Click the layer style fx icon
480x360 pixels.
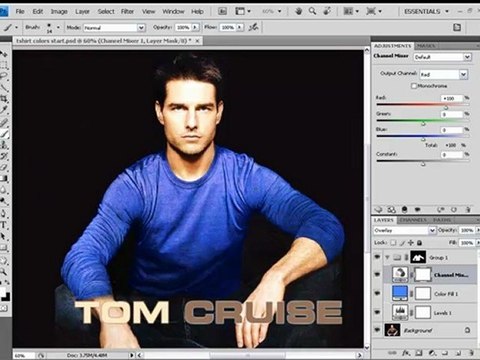(405, 353)
